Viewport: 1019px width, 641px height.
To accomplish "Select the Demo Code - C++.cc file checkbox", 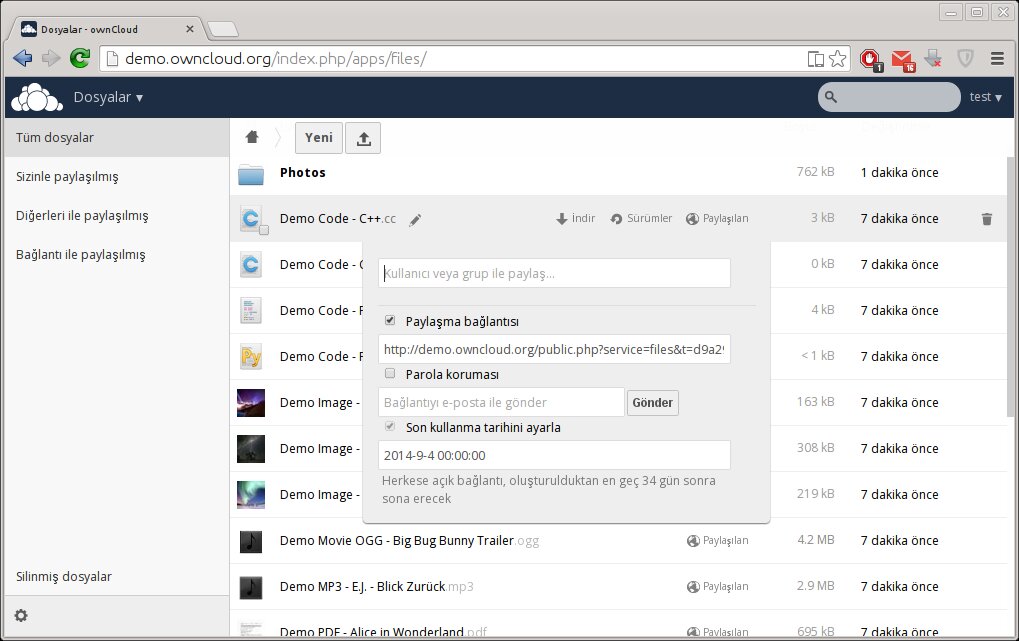I will click(x=264, y=229).
